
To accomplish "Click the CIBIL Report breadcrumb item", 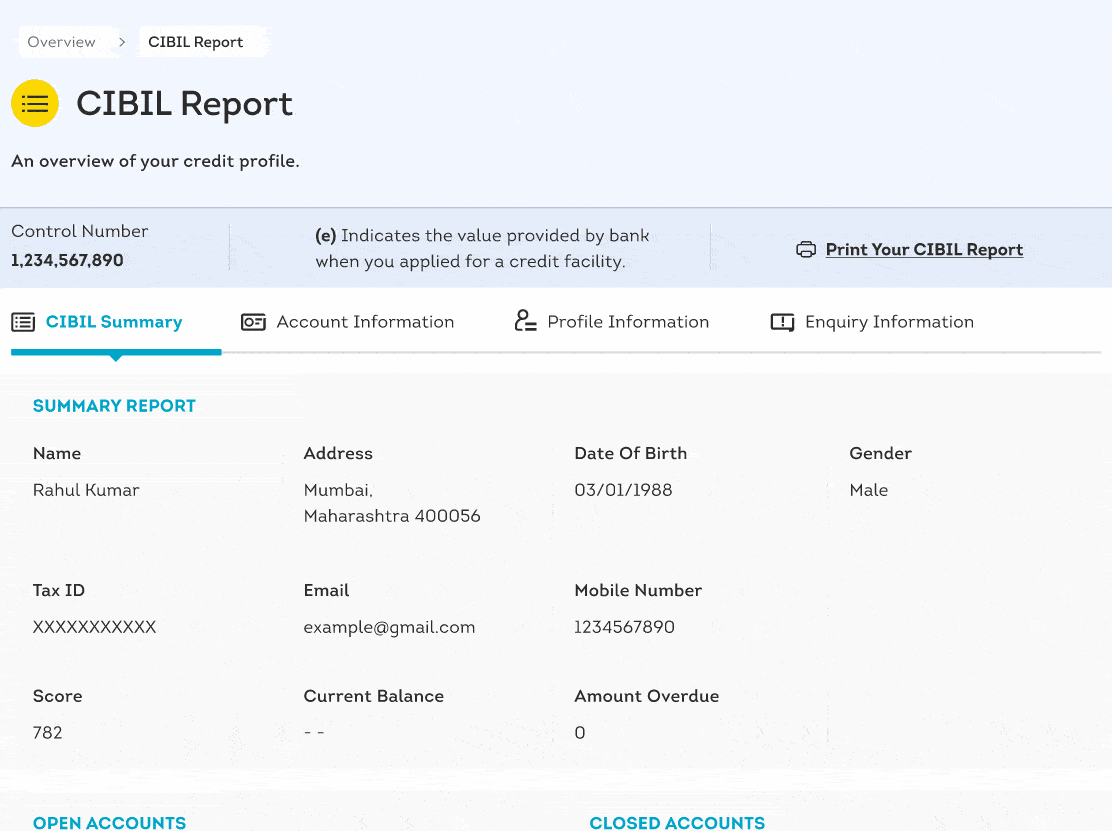I will [196, 43].
